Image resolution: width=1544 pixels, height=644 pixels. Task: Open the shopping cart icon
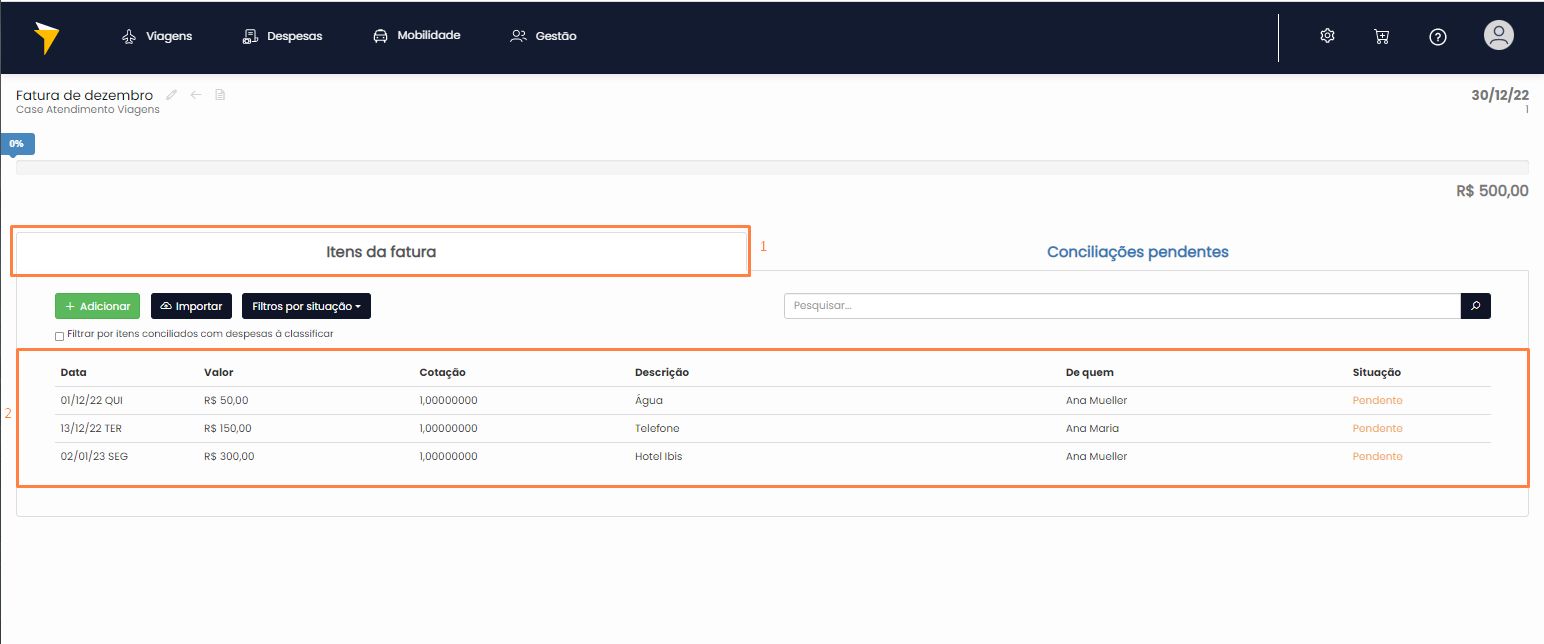point(1382,36)
